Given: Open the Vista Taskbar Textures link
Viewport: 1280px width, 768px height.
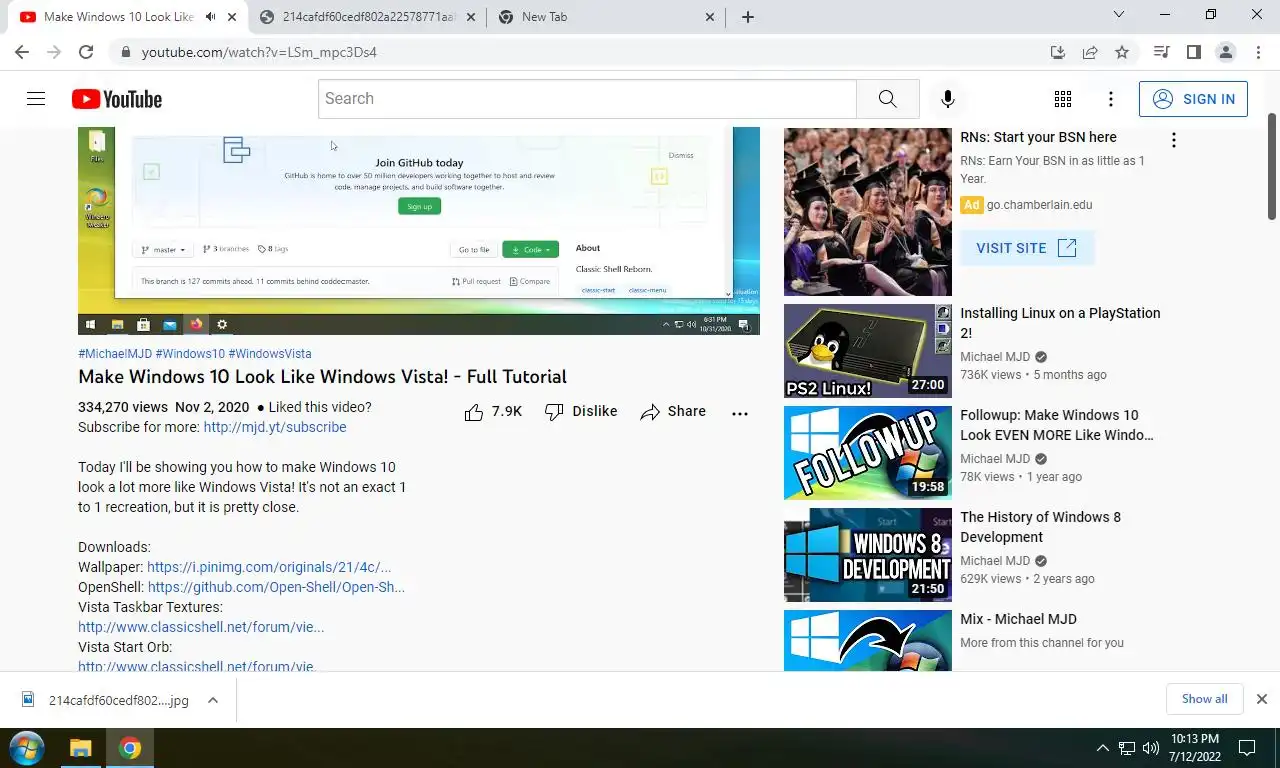Looking at the screenshot, I should pos(201,627).
